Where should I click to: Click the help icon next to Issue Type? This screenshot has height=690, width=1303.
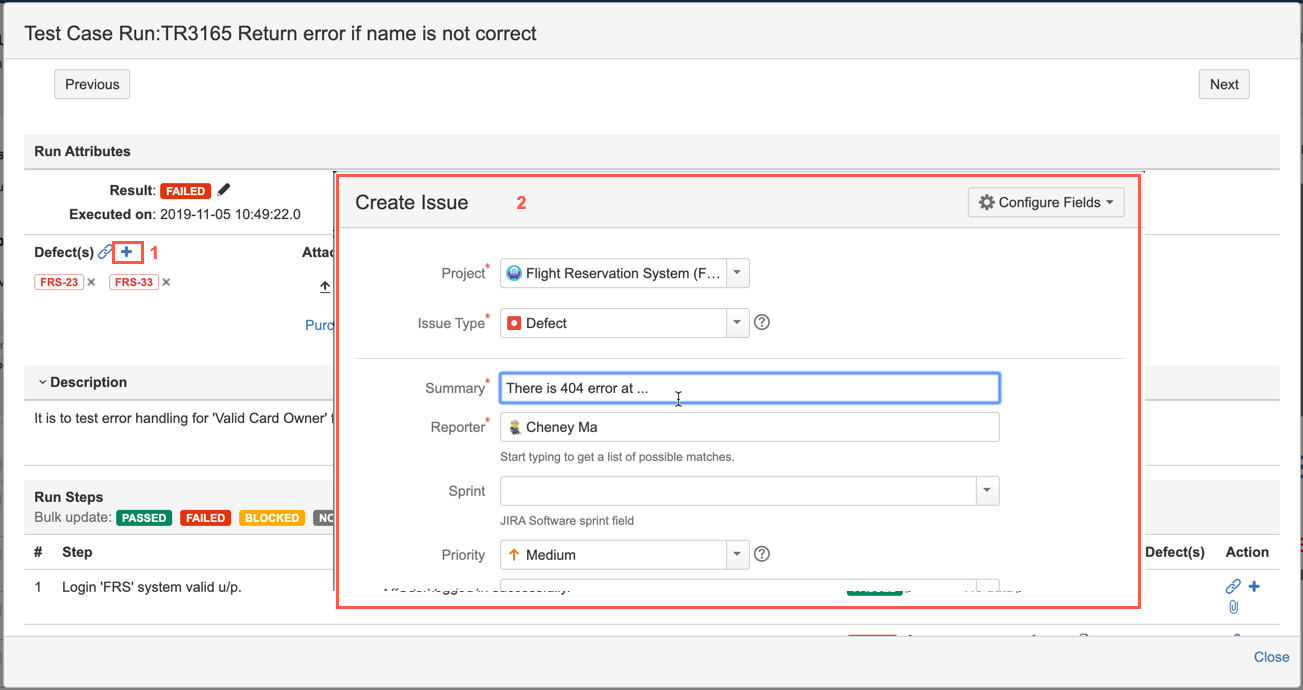[x=762, y=323]
